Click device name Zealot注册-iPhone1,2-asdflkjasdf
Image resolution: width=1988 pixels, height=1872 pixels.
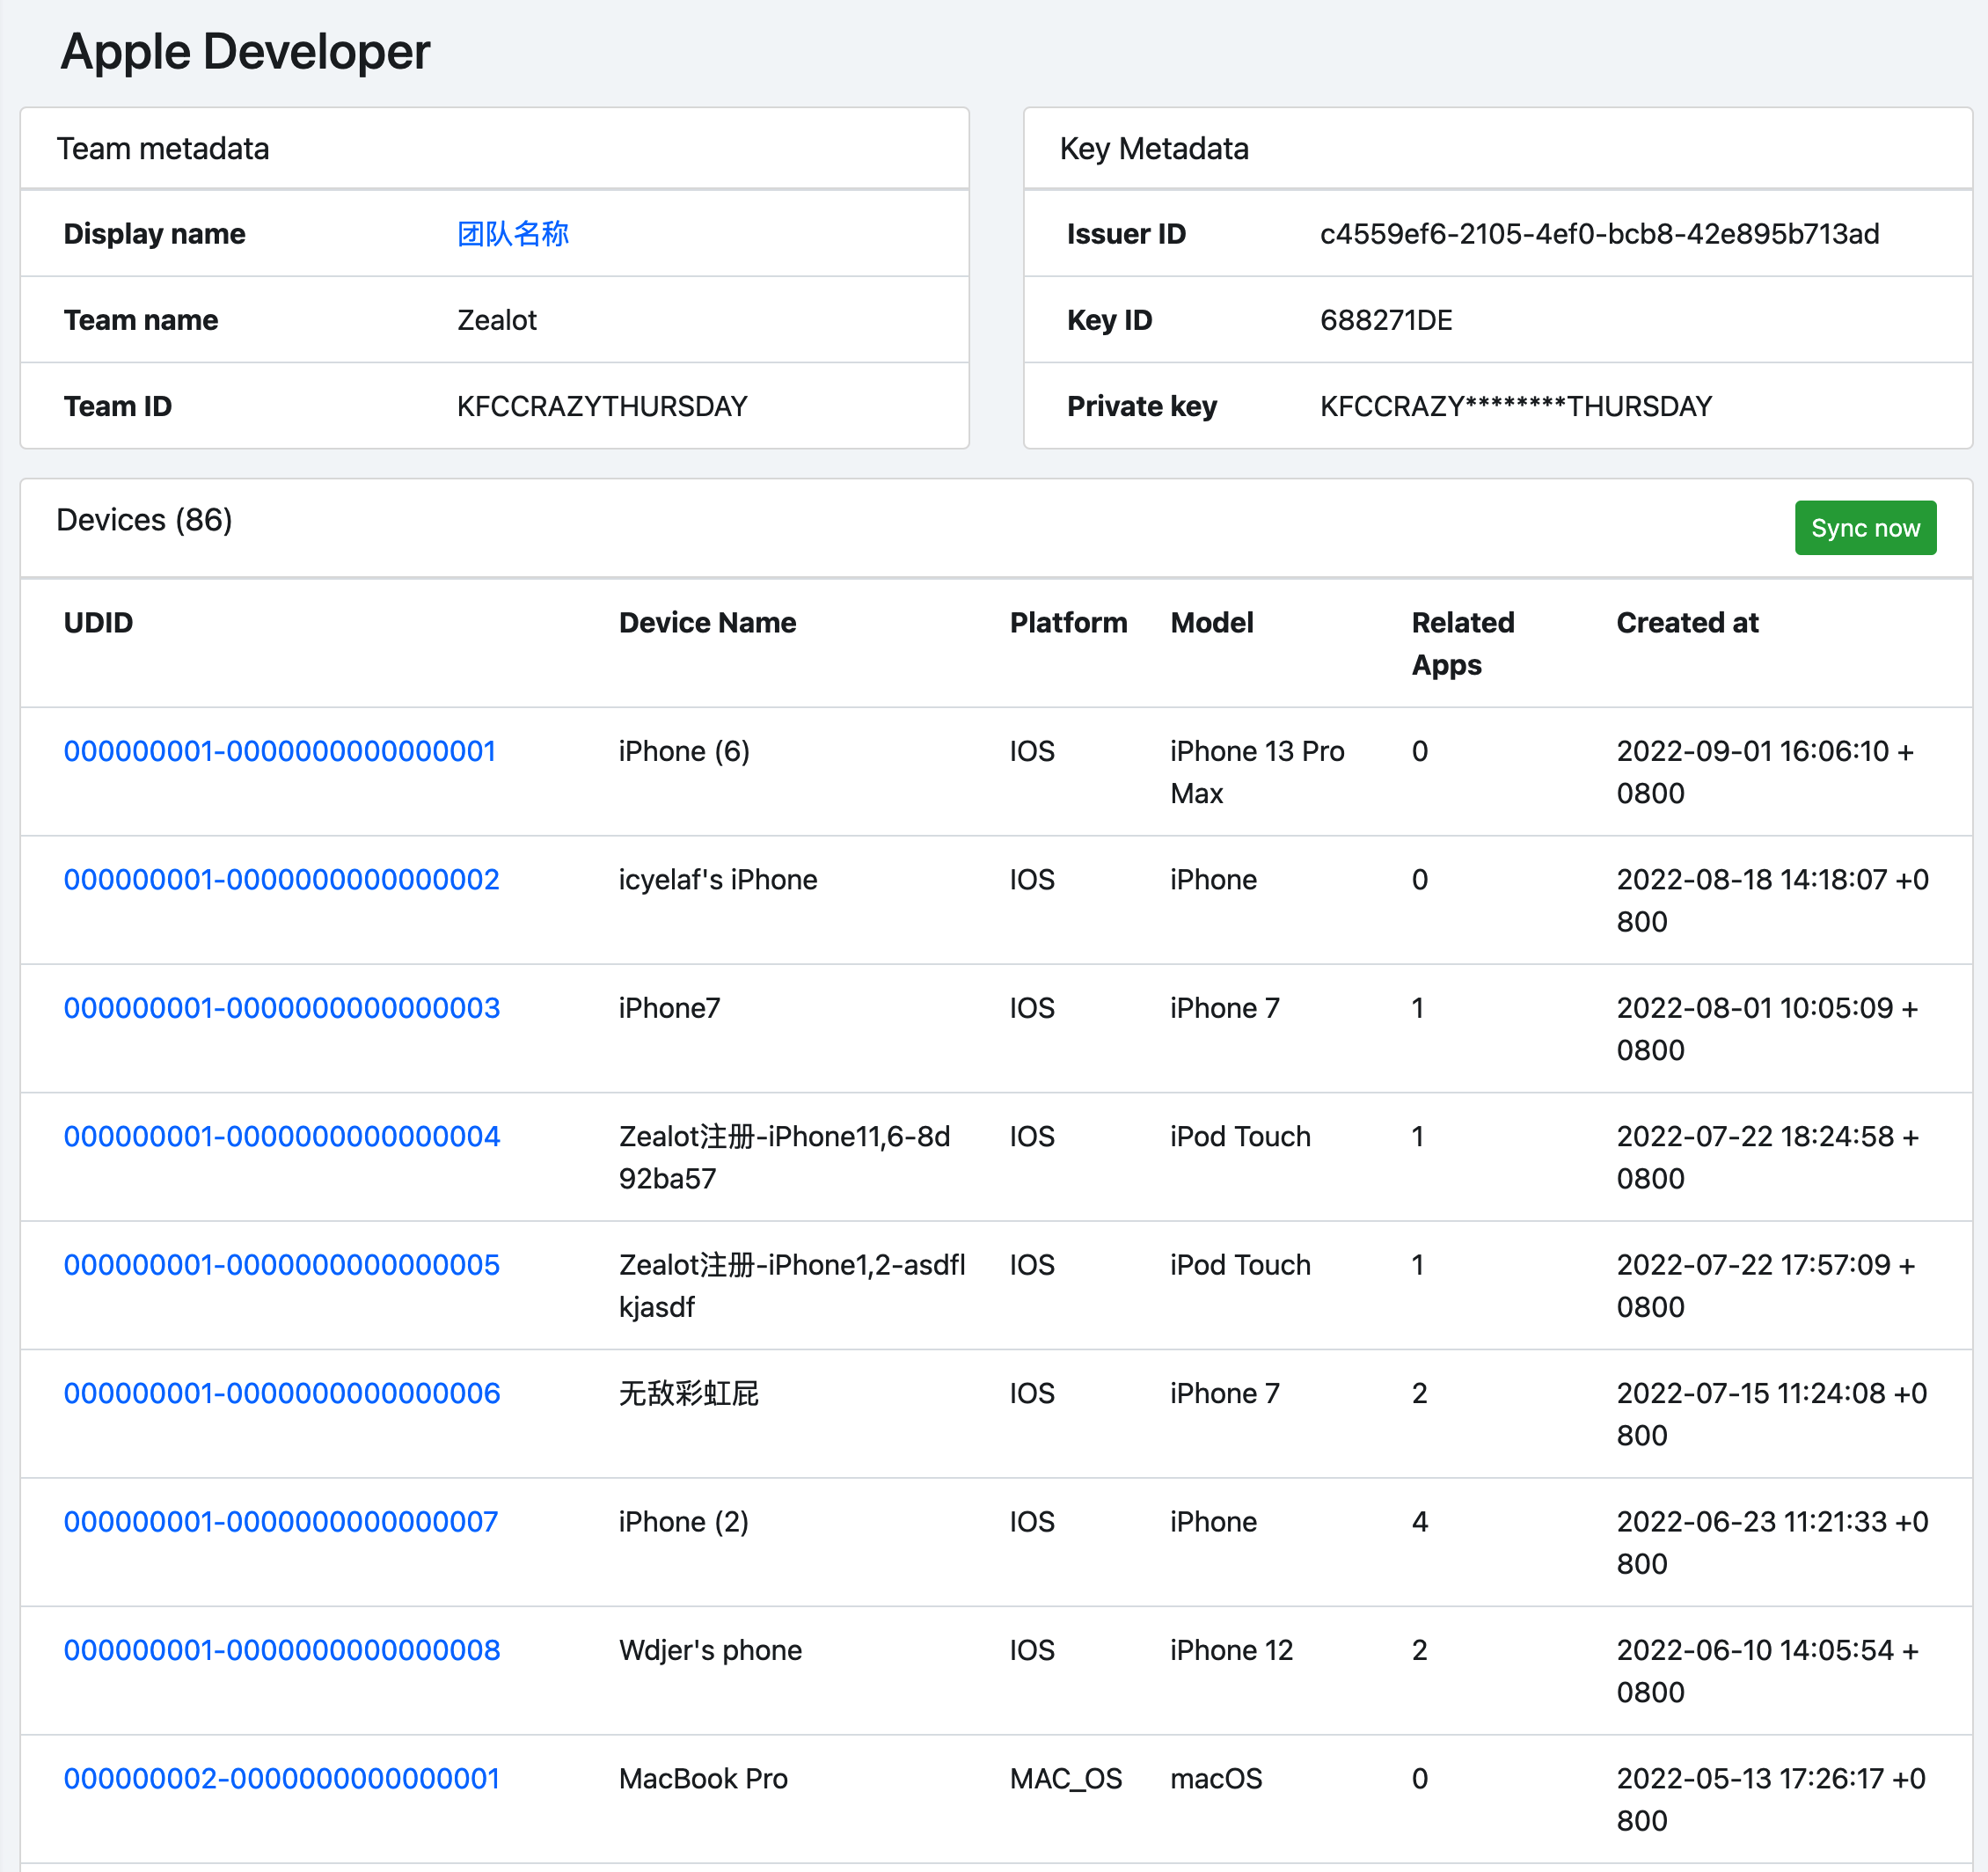click(x=792, y=1286)
